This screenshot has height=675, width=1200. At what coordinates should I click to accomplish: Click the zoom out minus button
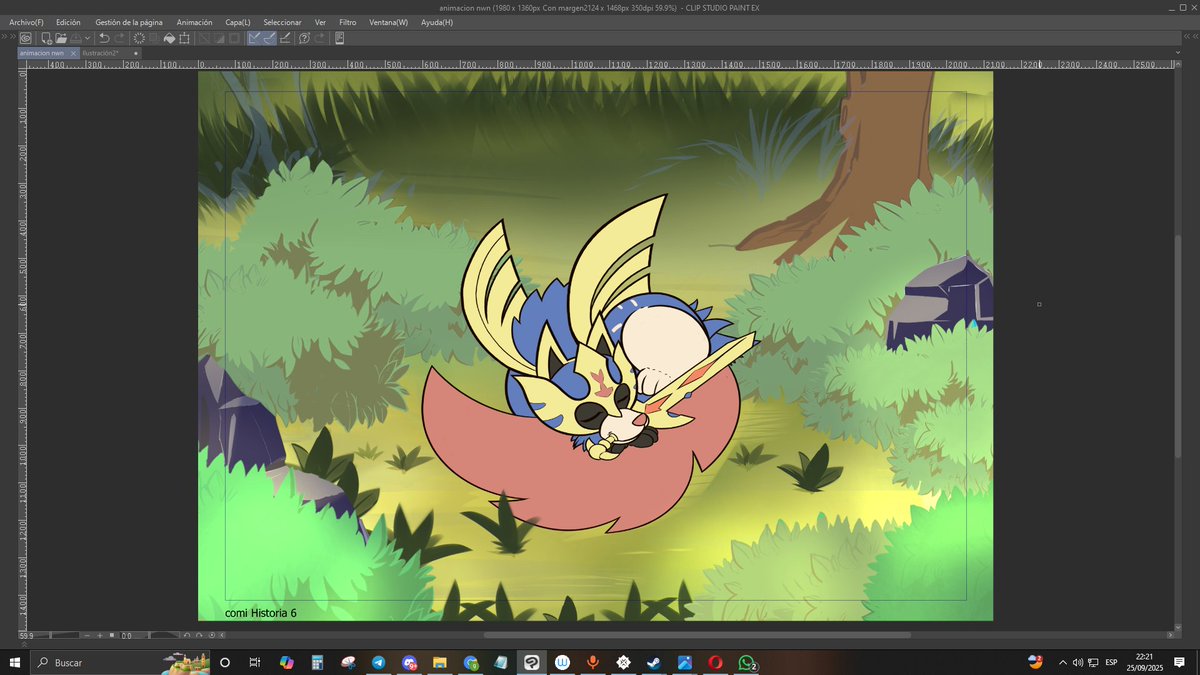(x=87, y=635)
